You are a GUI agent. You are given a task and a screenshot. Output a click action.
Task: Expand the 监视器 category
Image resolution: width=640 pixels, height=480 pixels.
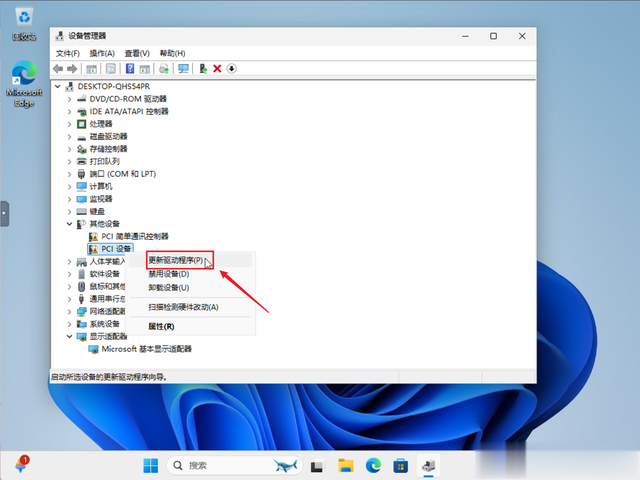pos(69,199)
